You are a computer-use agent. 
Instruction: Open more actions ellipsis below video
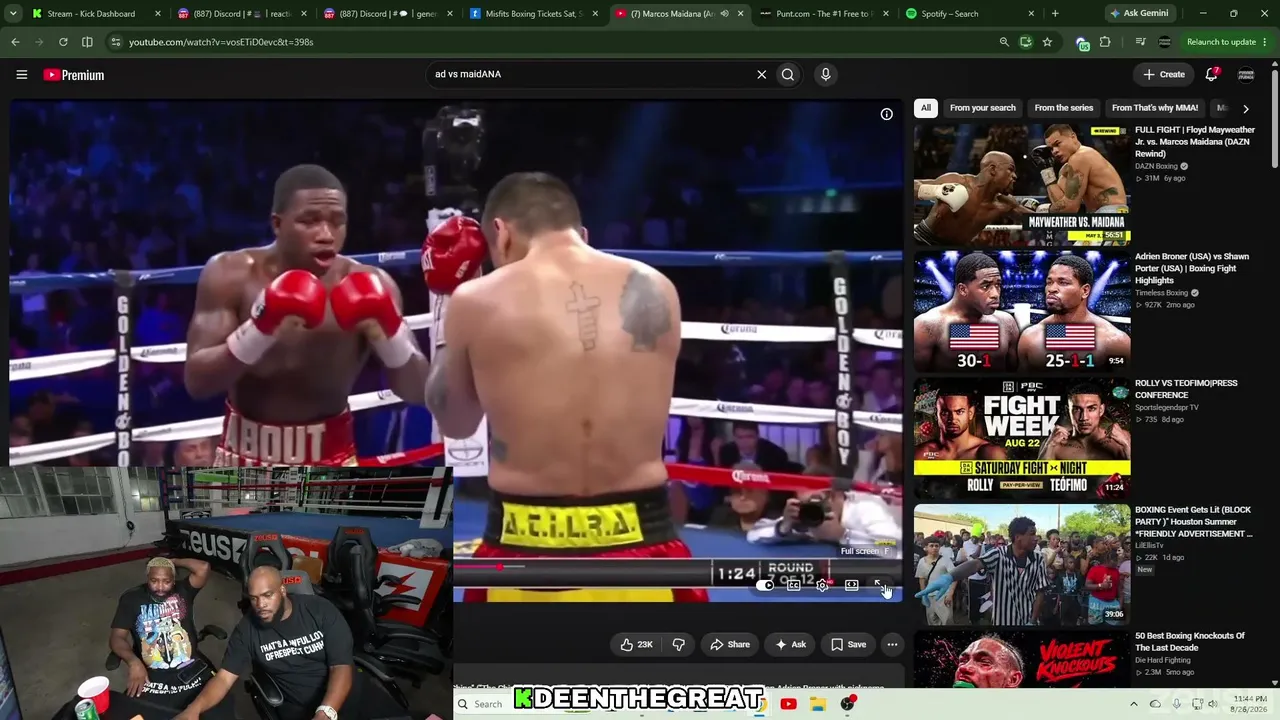coord(892,645)
